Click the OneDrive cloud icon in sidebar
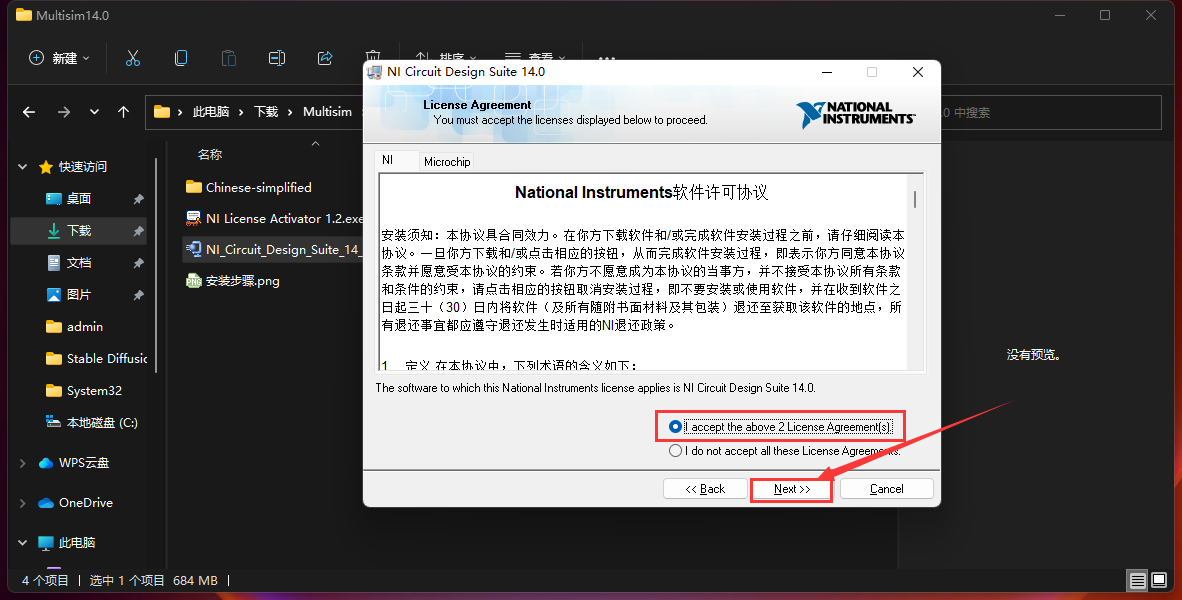Viewport: 1182px width, 600px height. pos(46,503)
